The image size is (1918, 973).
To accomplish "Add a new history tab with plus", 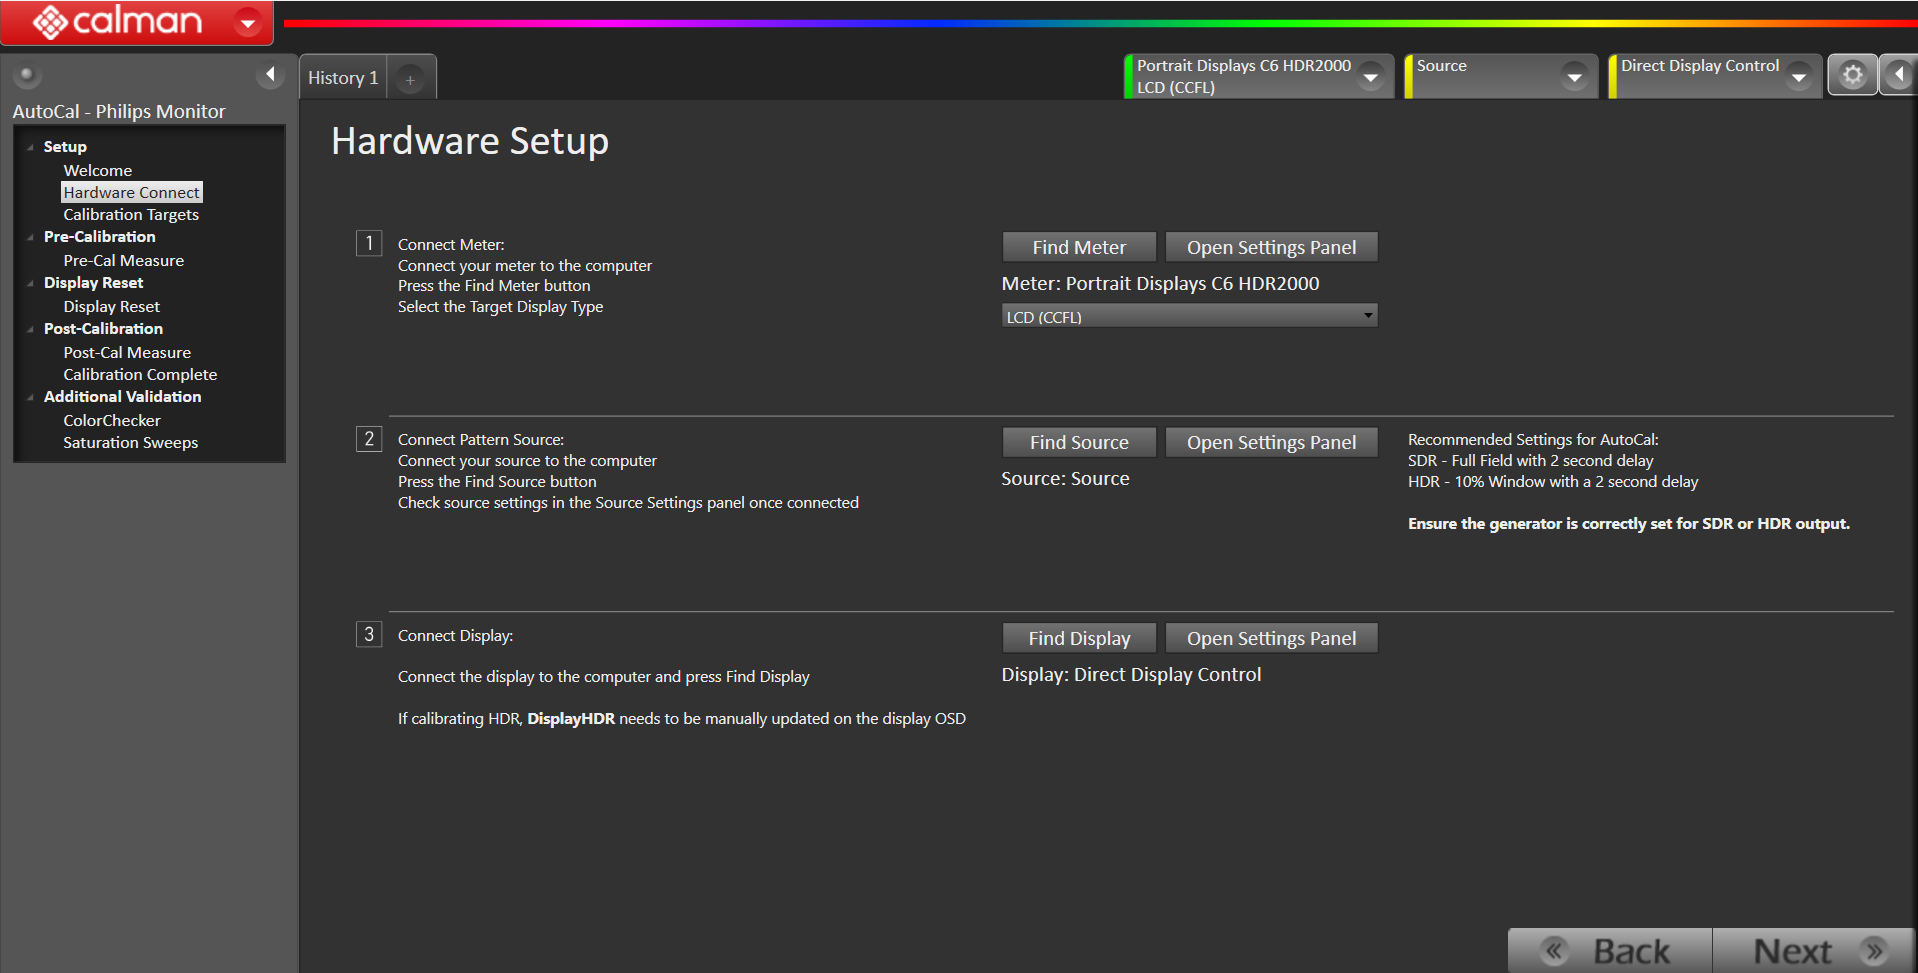I will [x=410, y=79].
